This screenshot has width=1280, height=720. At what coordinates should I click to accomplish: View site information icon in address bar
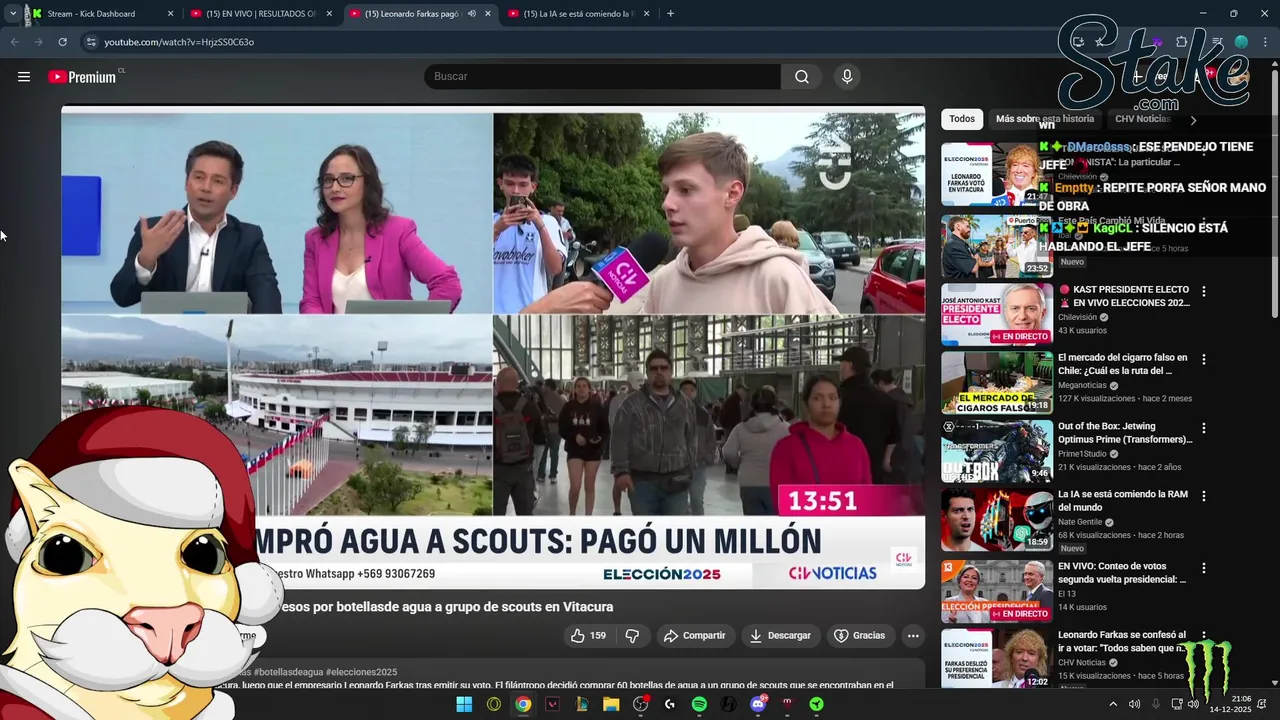tap(91, 42)
